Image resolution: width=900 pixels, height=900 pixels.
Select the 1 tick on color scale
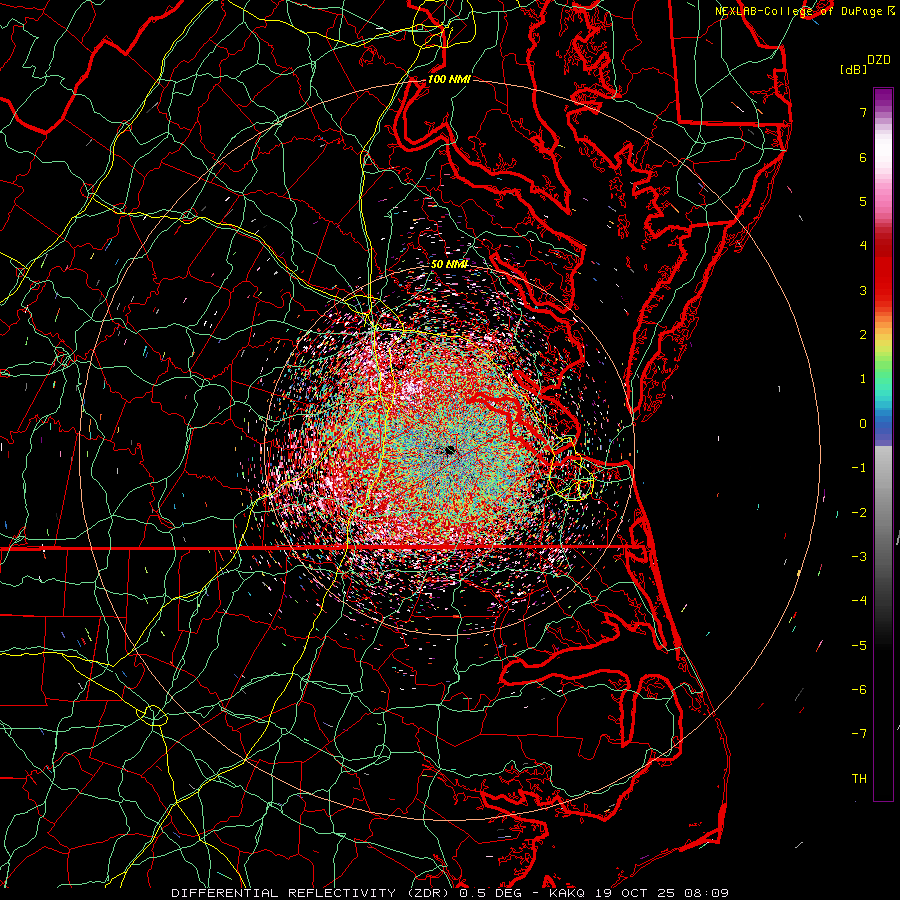click(x=863, y=379)
